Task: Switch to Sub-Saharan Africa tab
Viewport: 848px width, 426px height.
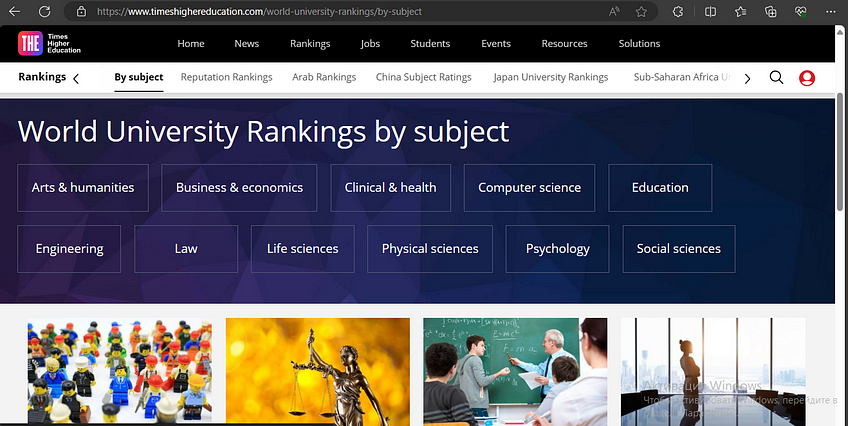Action: [683, 77]
